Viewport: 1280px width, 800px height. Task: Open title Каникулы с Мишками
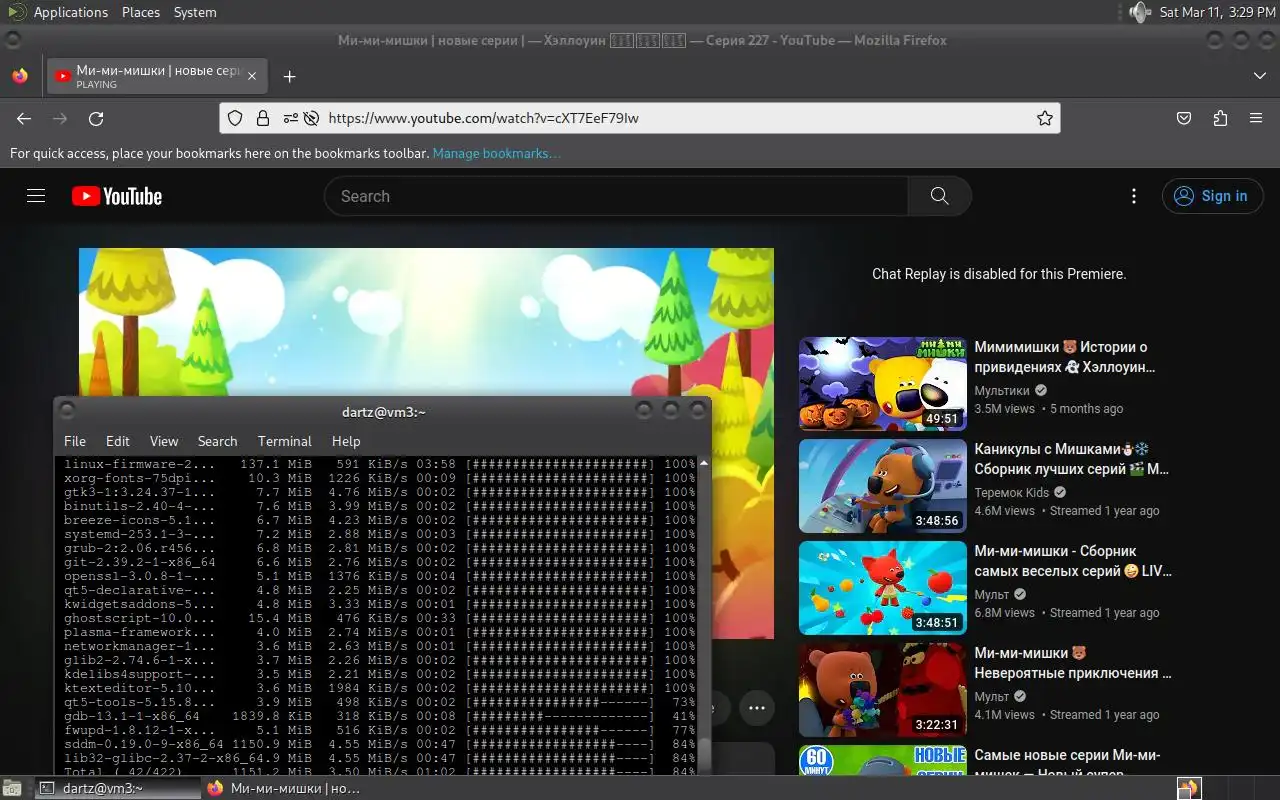[1071, 459]
